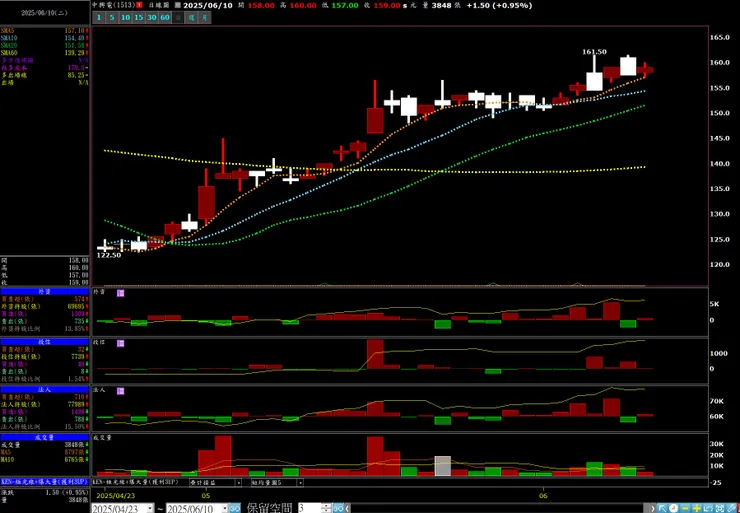Switch to the 15-minute timeframe
The height and width of the screenshot is (513, 740).
[138, 17]
